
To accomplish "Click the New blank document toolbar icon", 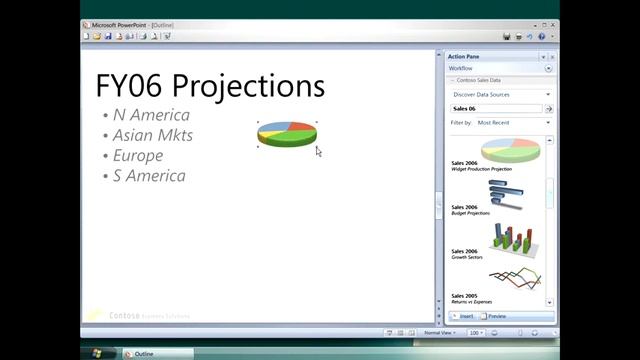I will click(x=86, y=36).
